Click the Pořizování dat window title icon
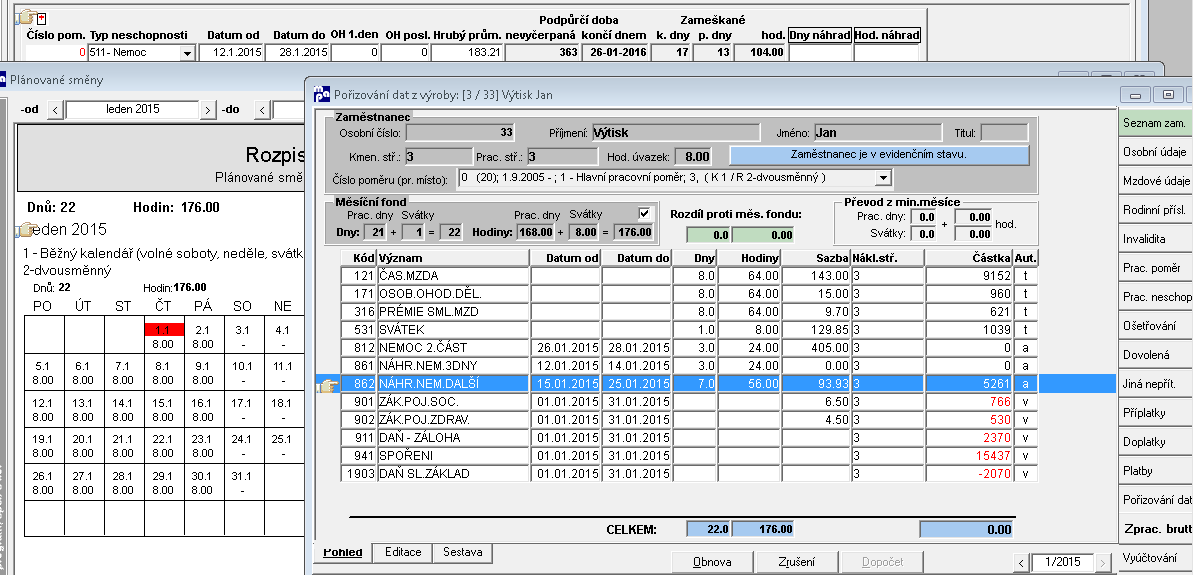The image size is (1194, 575). pos(322,94)
